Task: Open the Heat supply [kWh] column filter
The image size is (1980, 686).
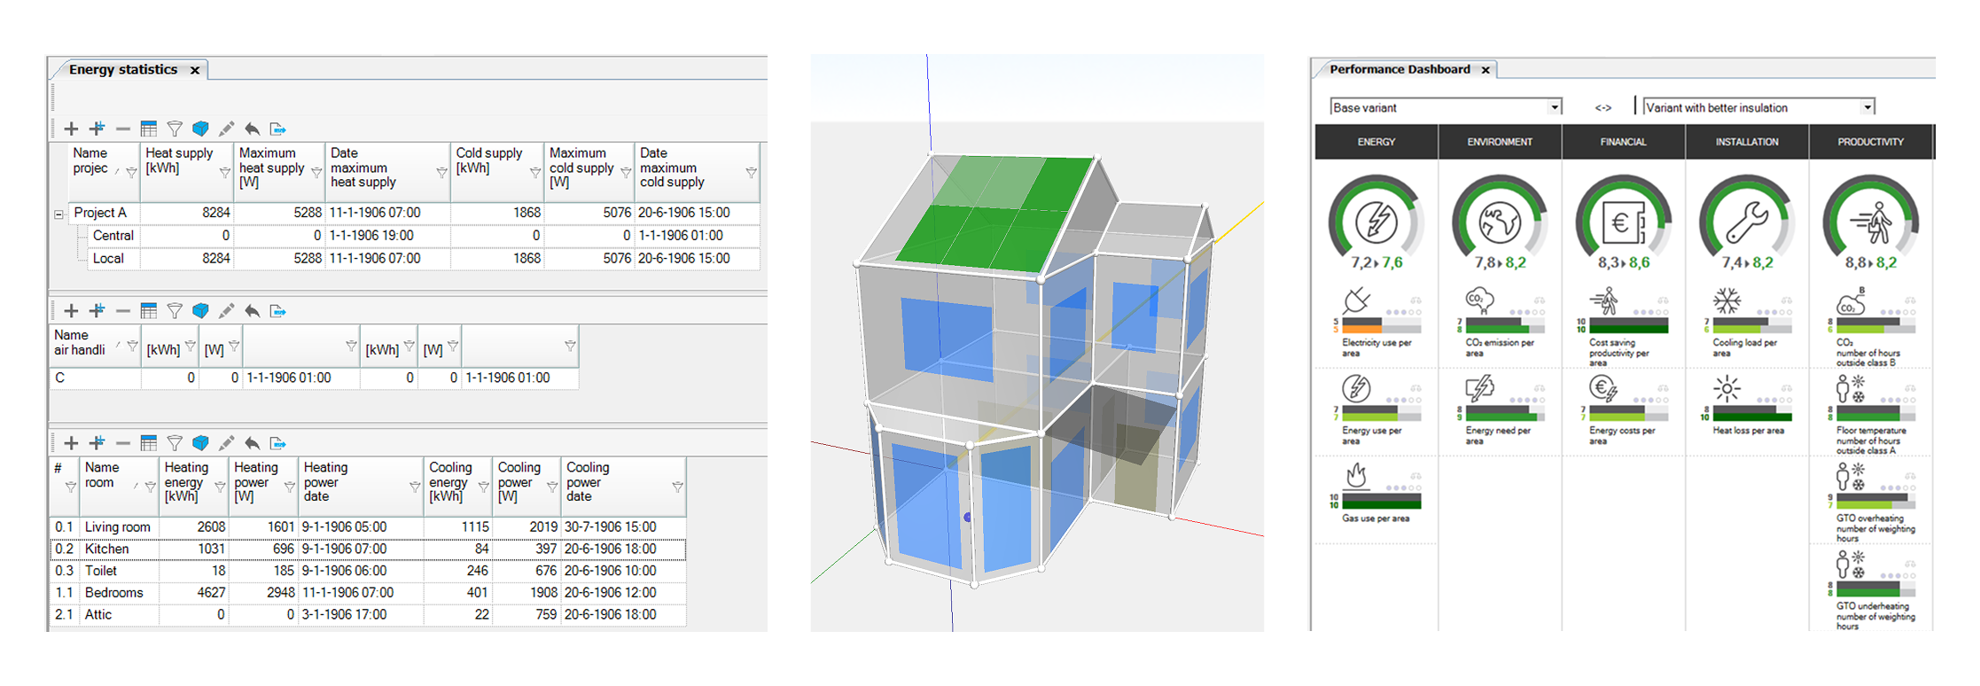Action: [x=224, y=173]
